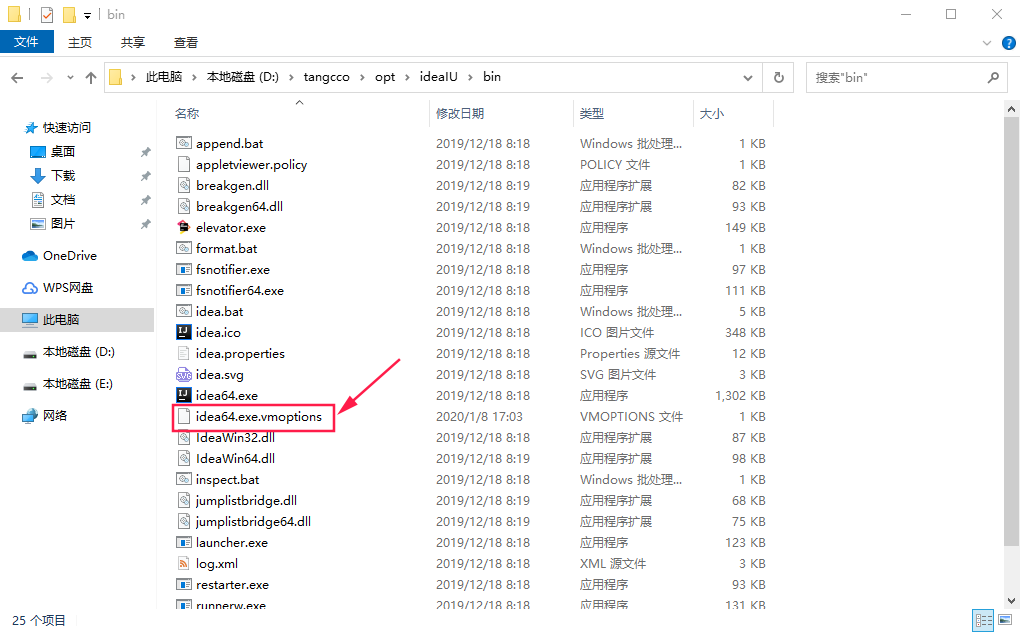Open the 主页 ribbon tab
The height and width of the screenshot is (632, 1020).
[80, 42]
